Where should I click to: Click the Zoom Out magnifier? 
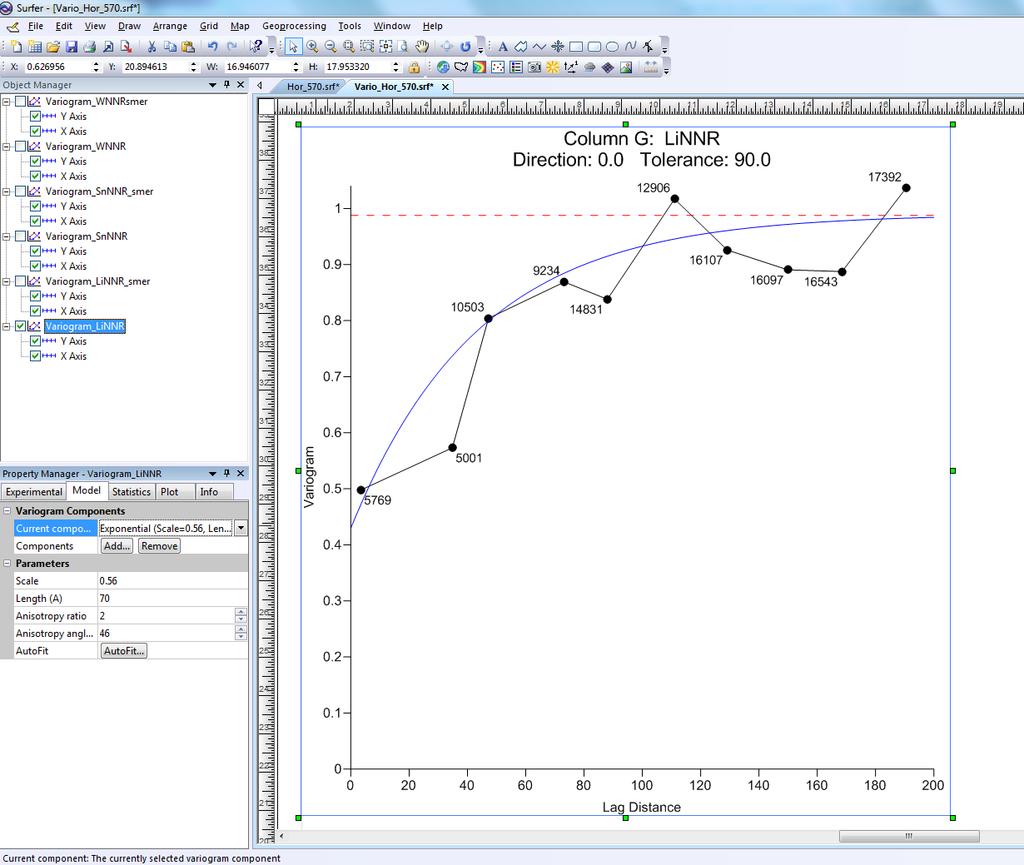[330, 46]
